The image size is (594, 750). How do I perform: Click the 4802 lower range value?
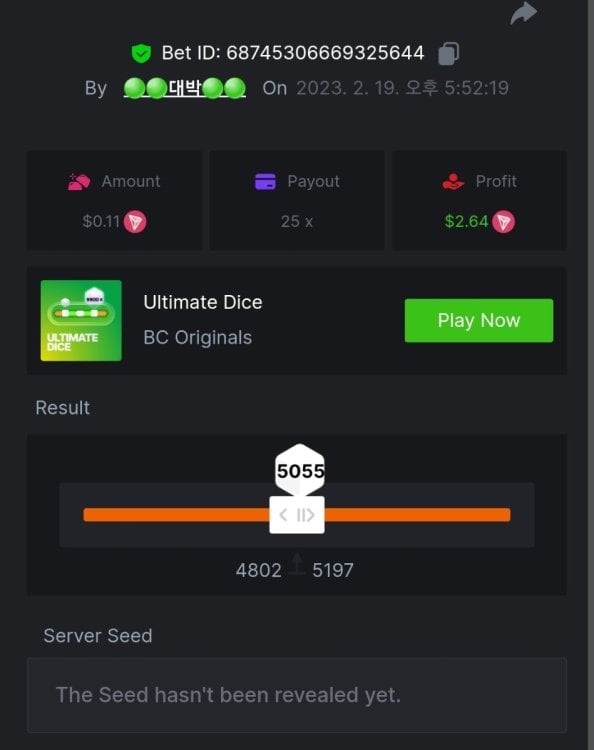tap(259, 570)
